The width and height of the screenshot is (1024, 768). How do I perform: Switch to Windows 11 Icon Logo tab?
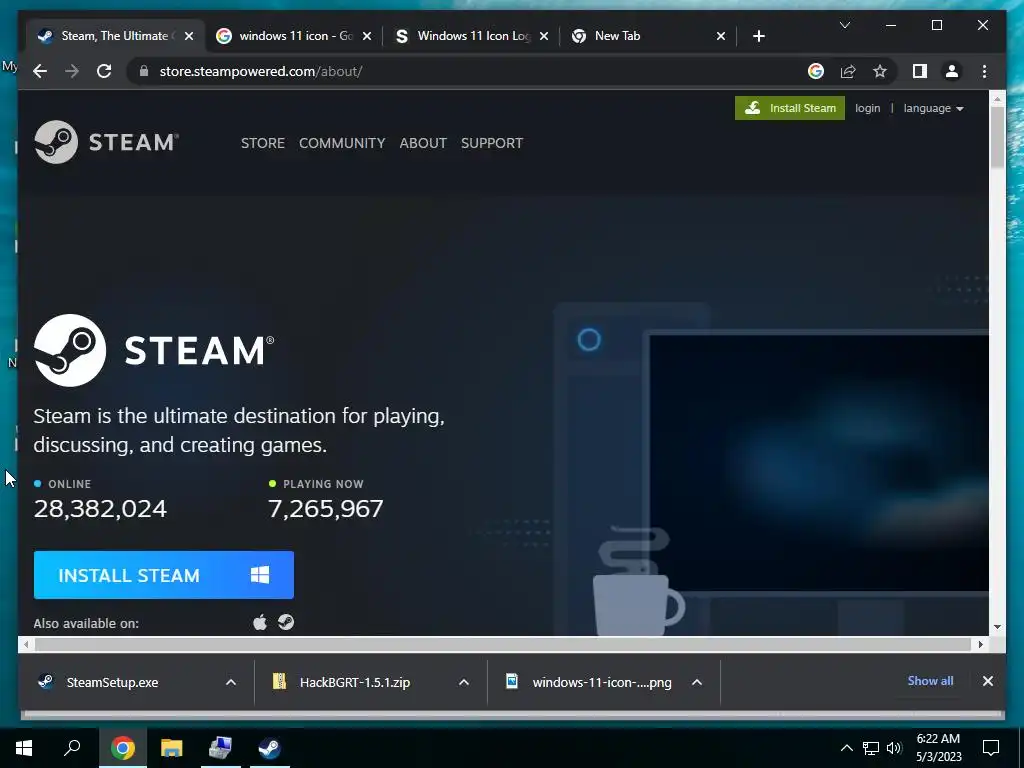473,36
